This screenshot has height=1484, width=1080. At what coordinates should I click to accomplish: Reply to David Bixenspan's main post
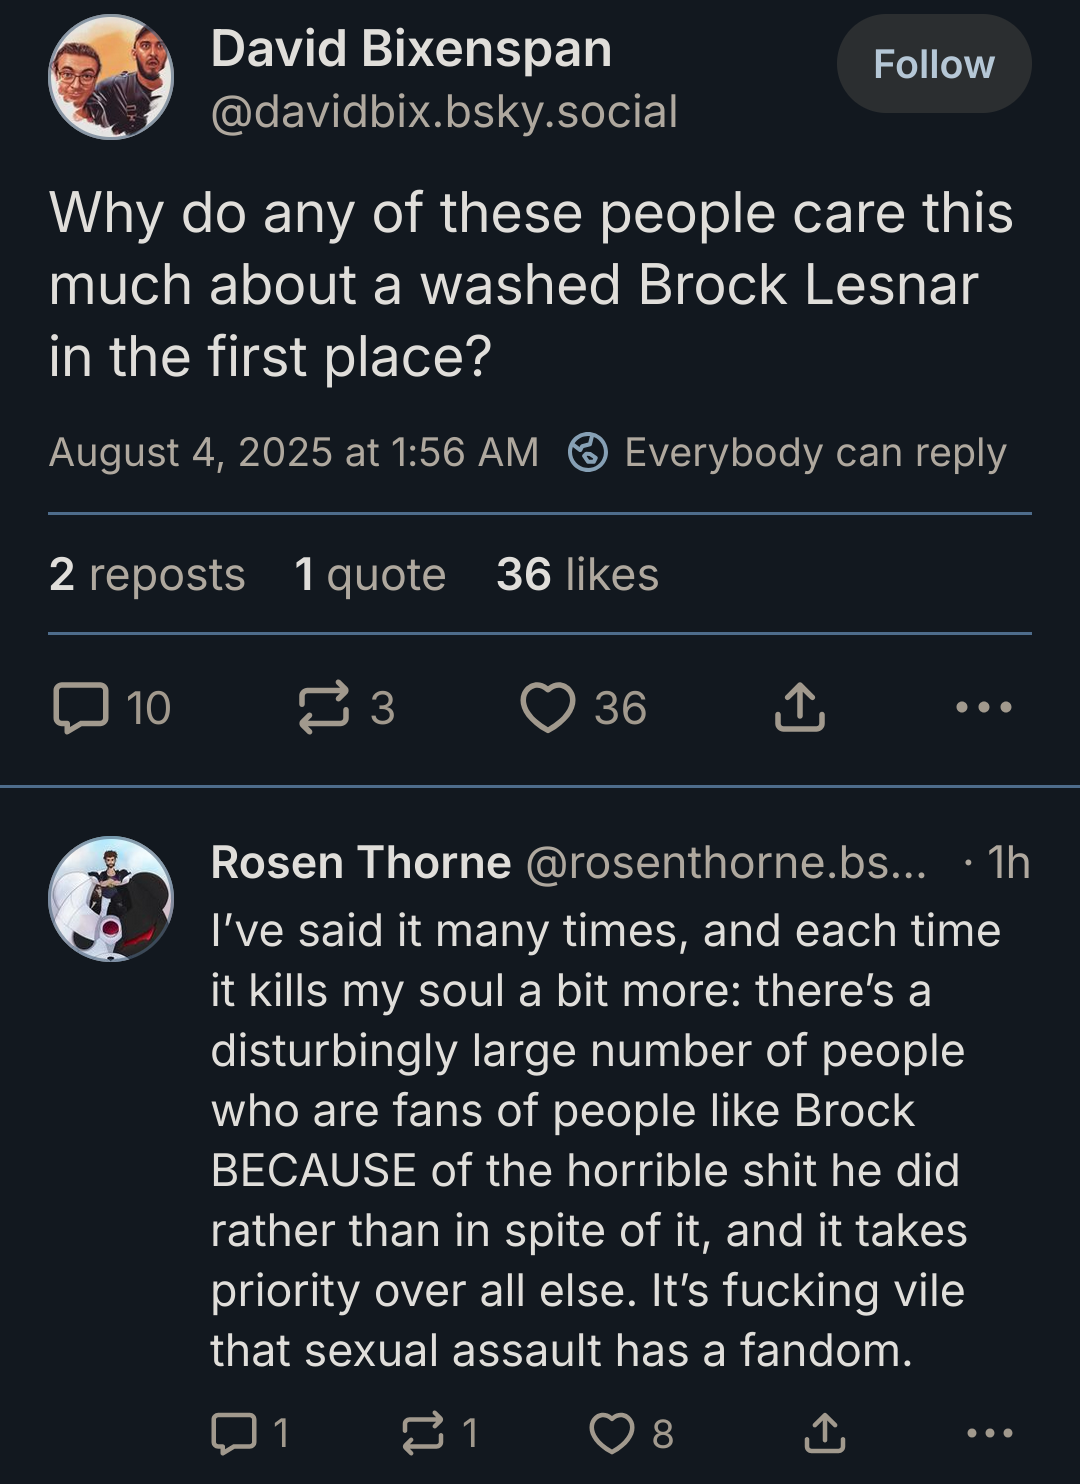pos(80,708)
